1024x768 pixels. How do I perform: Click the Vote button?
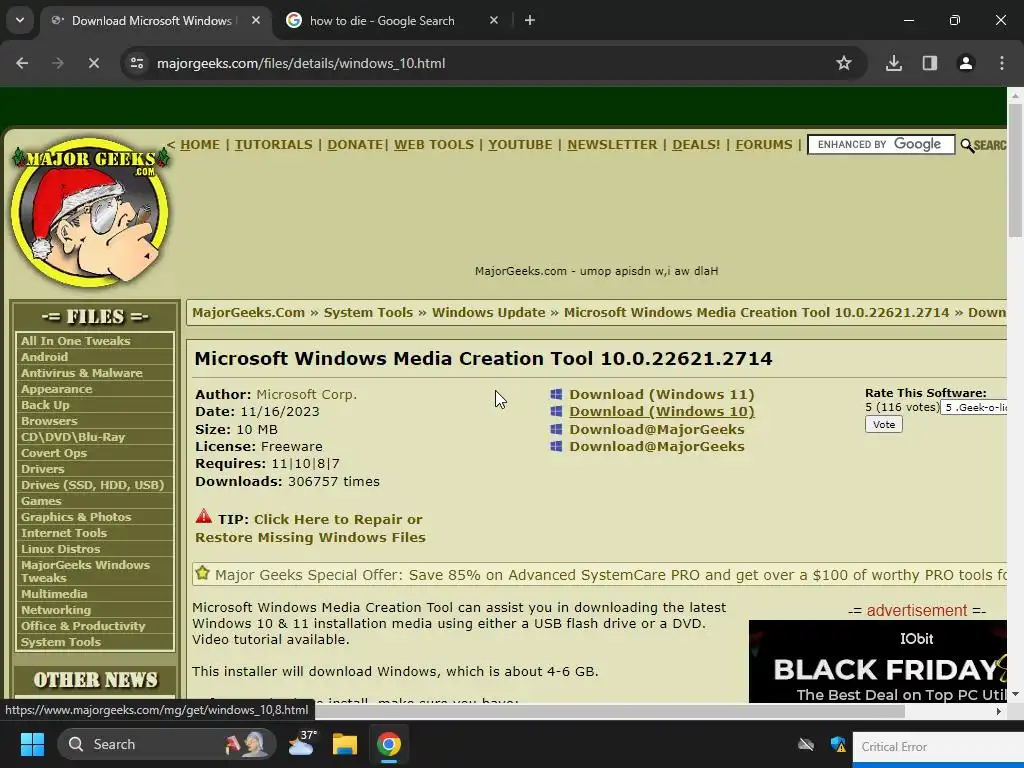pos(884,424)
